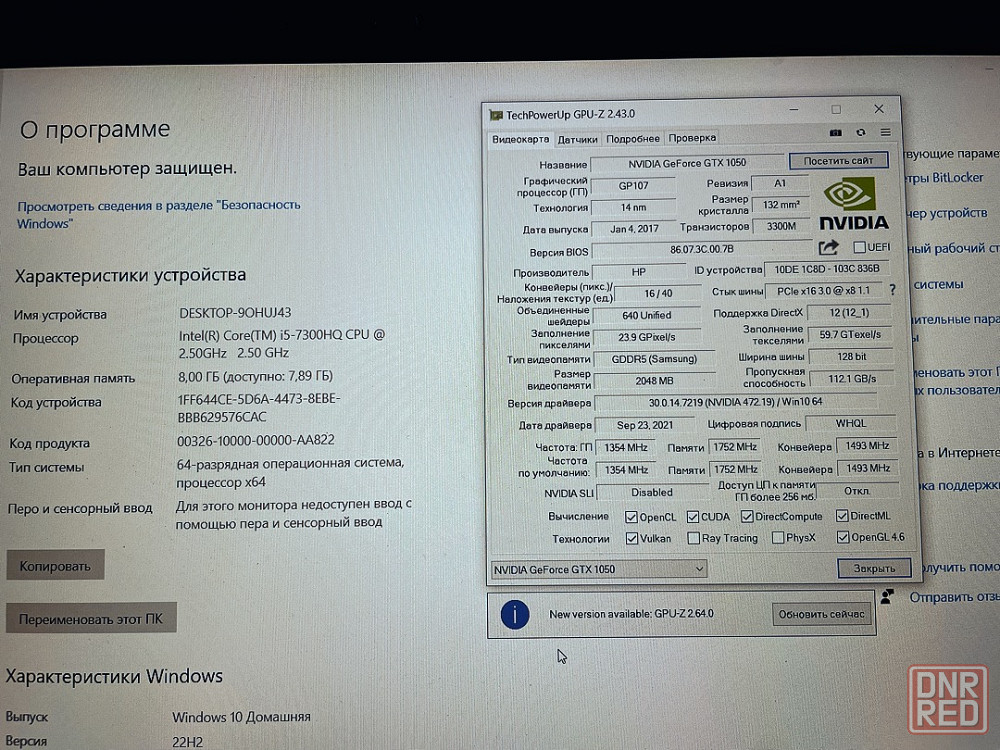Toggle the DirectCompute checkbox
1000x750 pixels.
point(747,516)
